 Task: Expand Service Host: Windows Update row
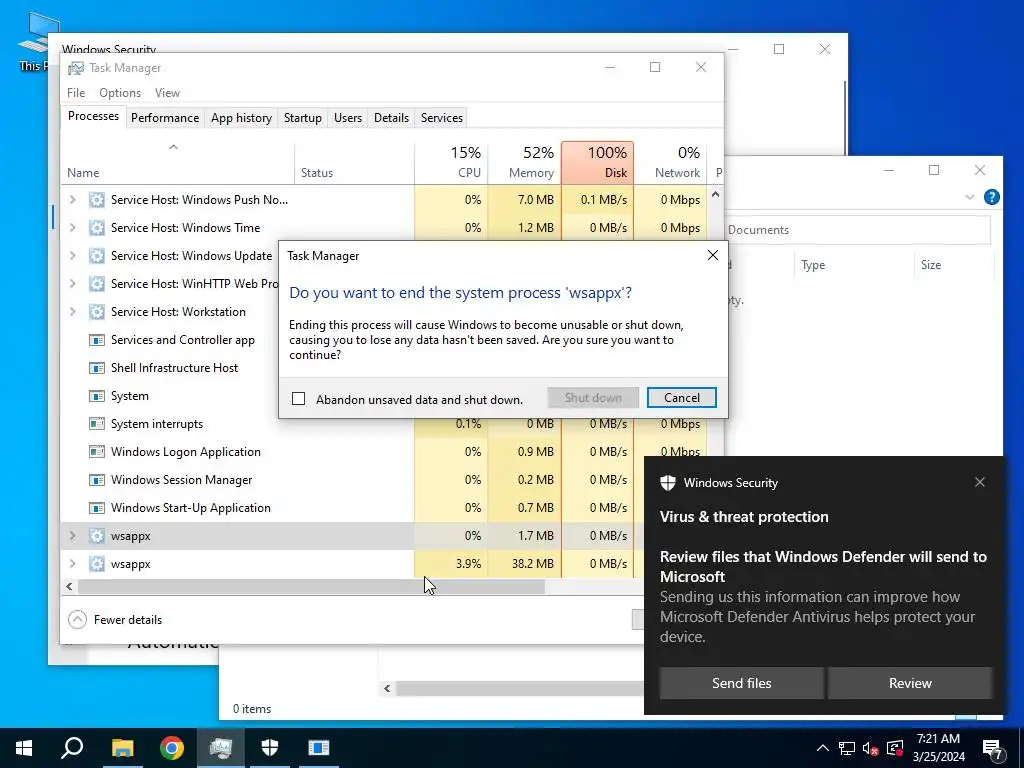pyautogui.click(x=72, y=256)
